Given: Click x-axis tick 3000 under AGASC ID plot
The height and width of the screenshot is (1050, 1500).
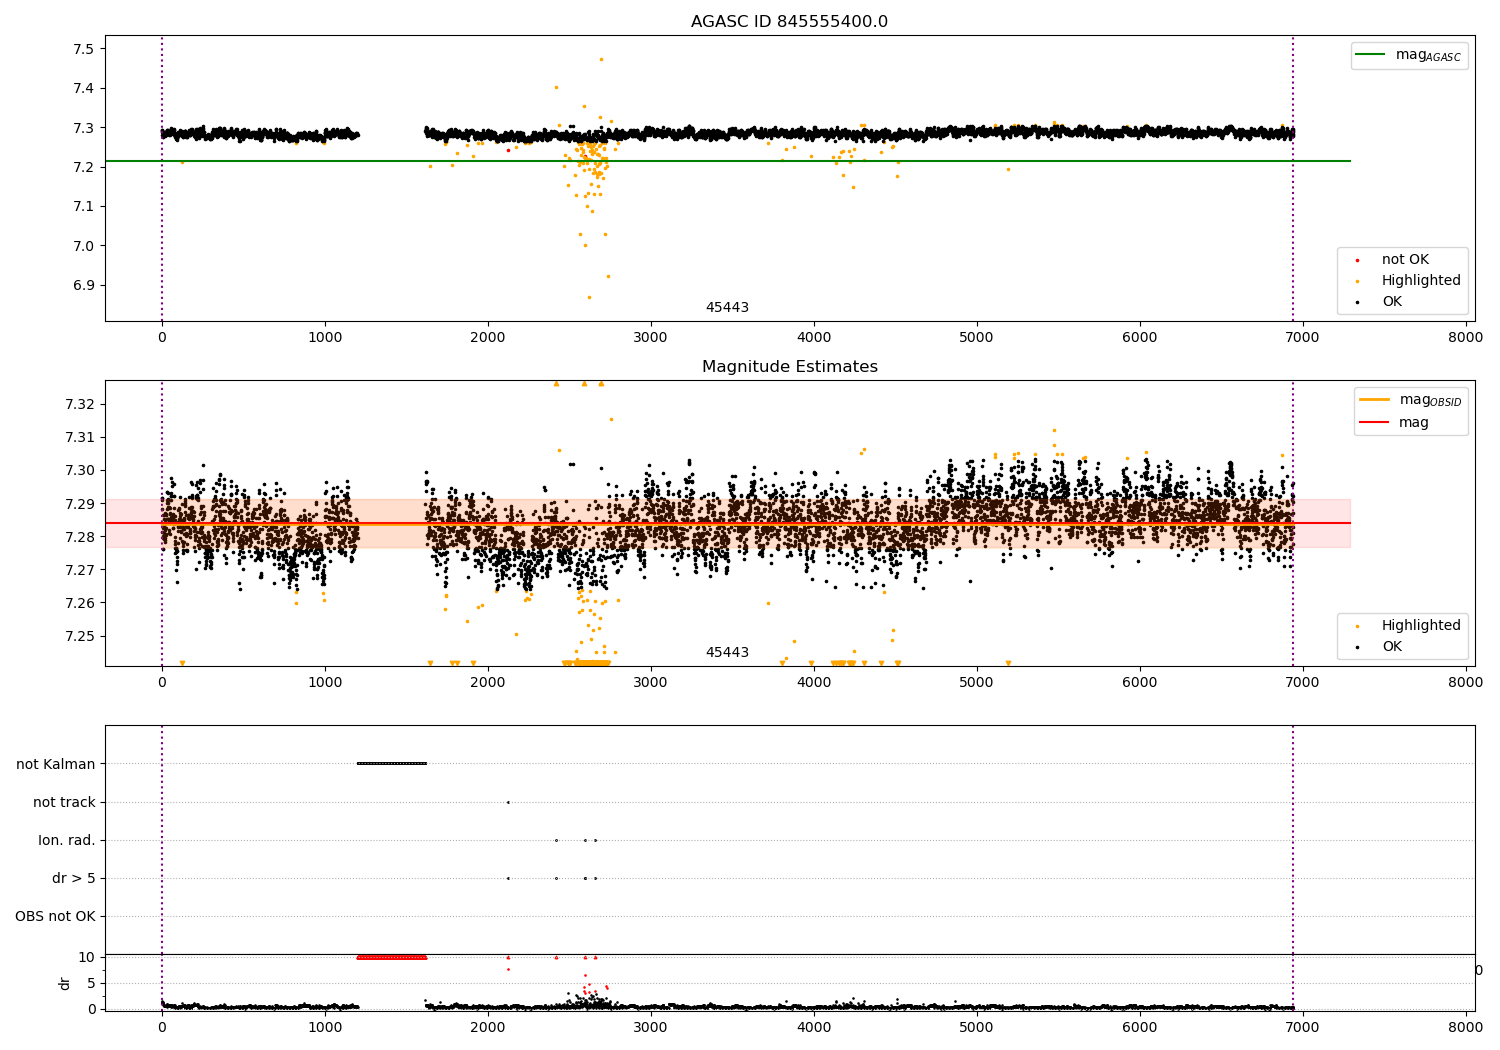Looking at the screenshot, I should click(x=651, y=337).
